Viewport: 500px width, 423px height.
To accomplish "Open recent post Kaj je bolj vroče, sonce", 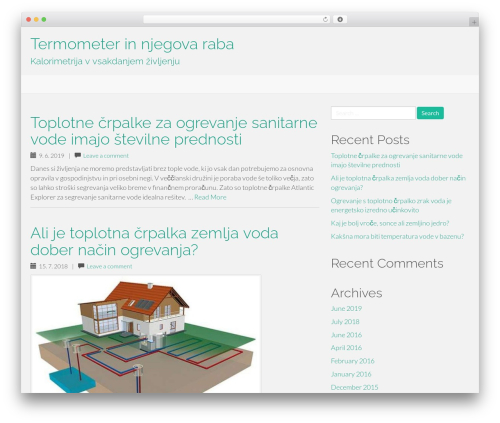I will (x=390, y=223).
